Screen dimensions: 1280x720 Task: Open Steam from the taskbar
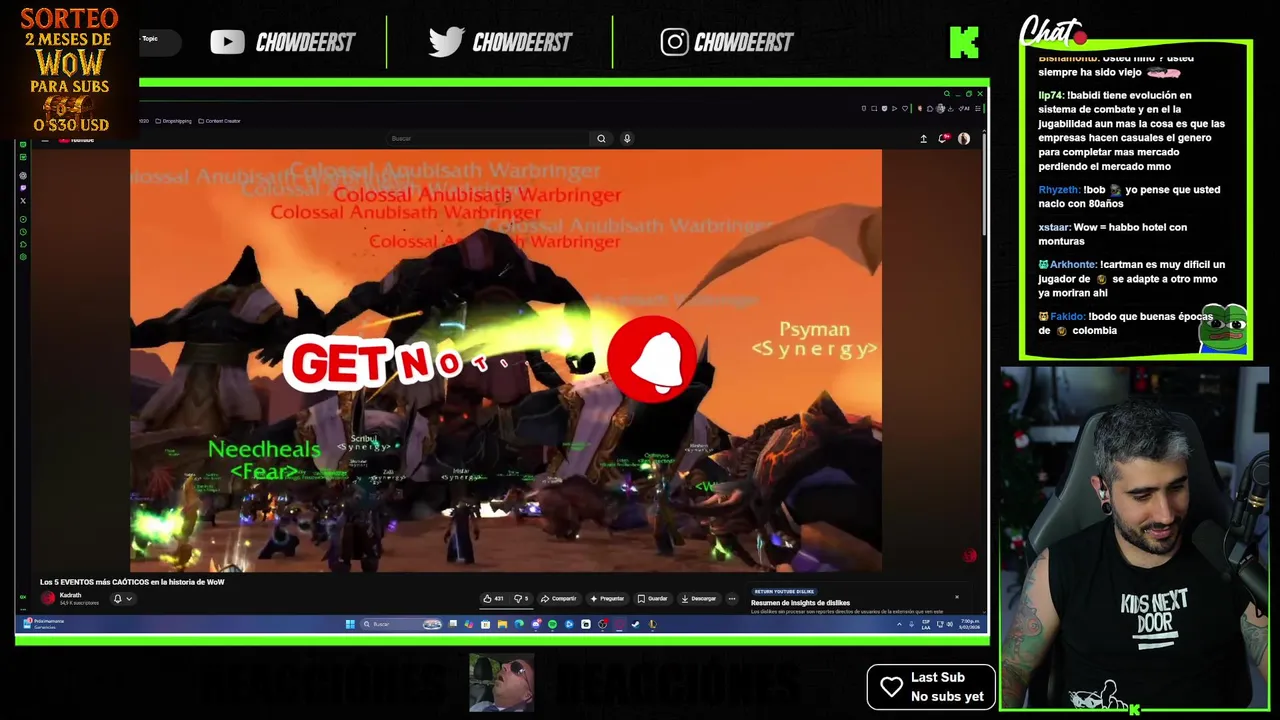[x=635, y=624]
